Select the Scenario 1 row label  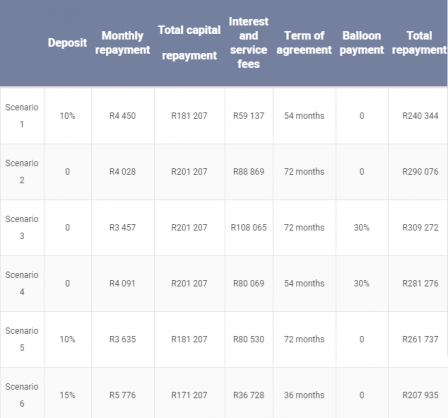(x=22, y=116)
